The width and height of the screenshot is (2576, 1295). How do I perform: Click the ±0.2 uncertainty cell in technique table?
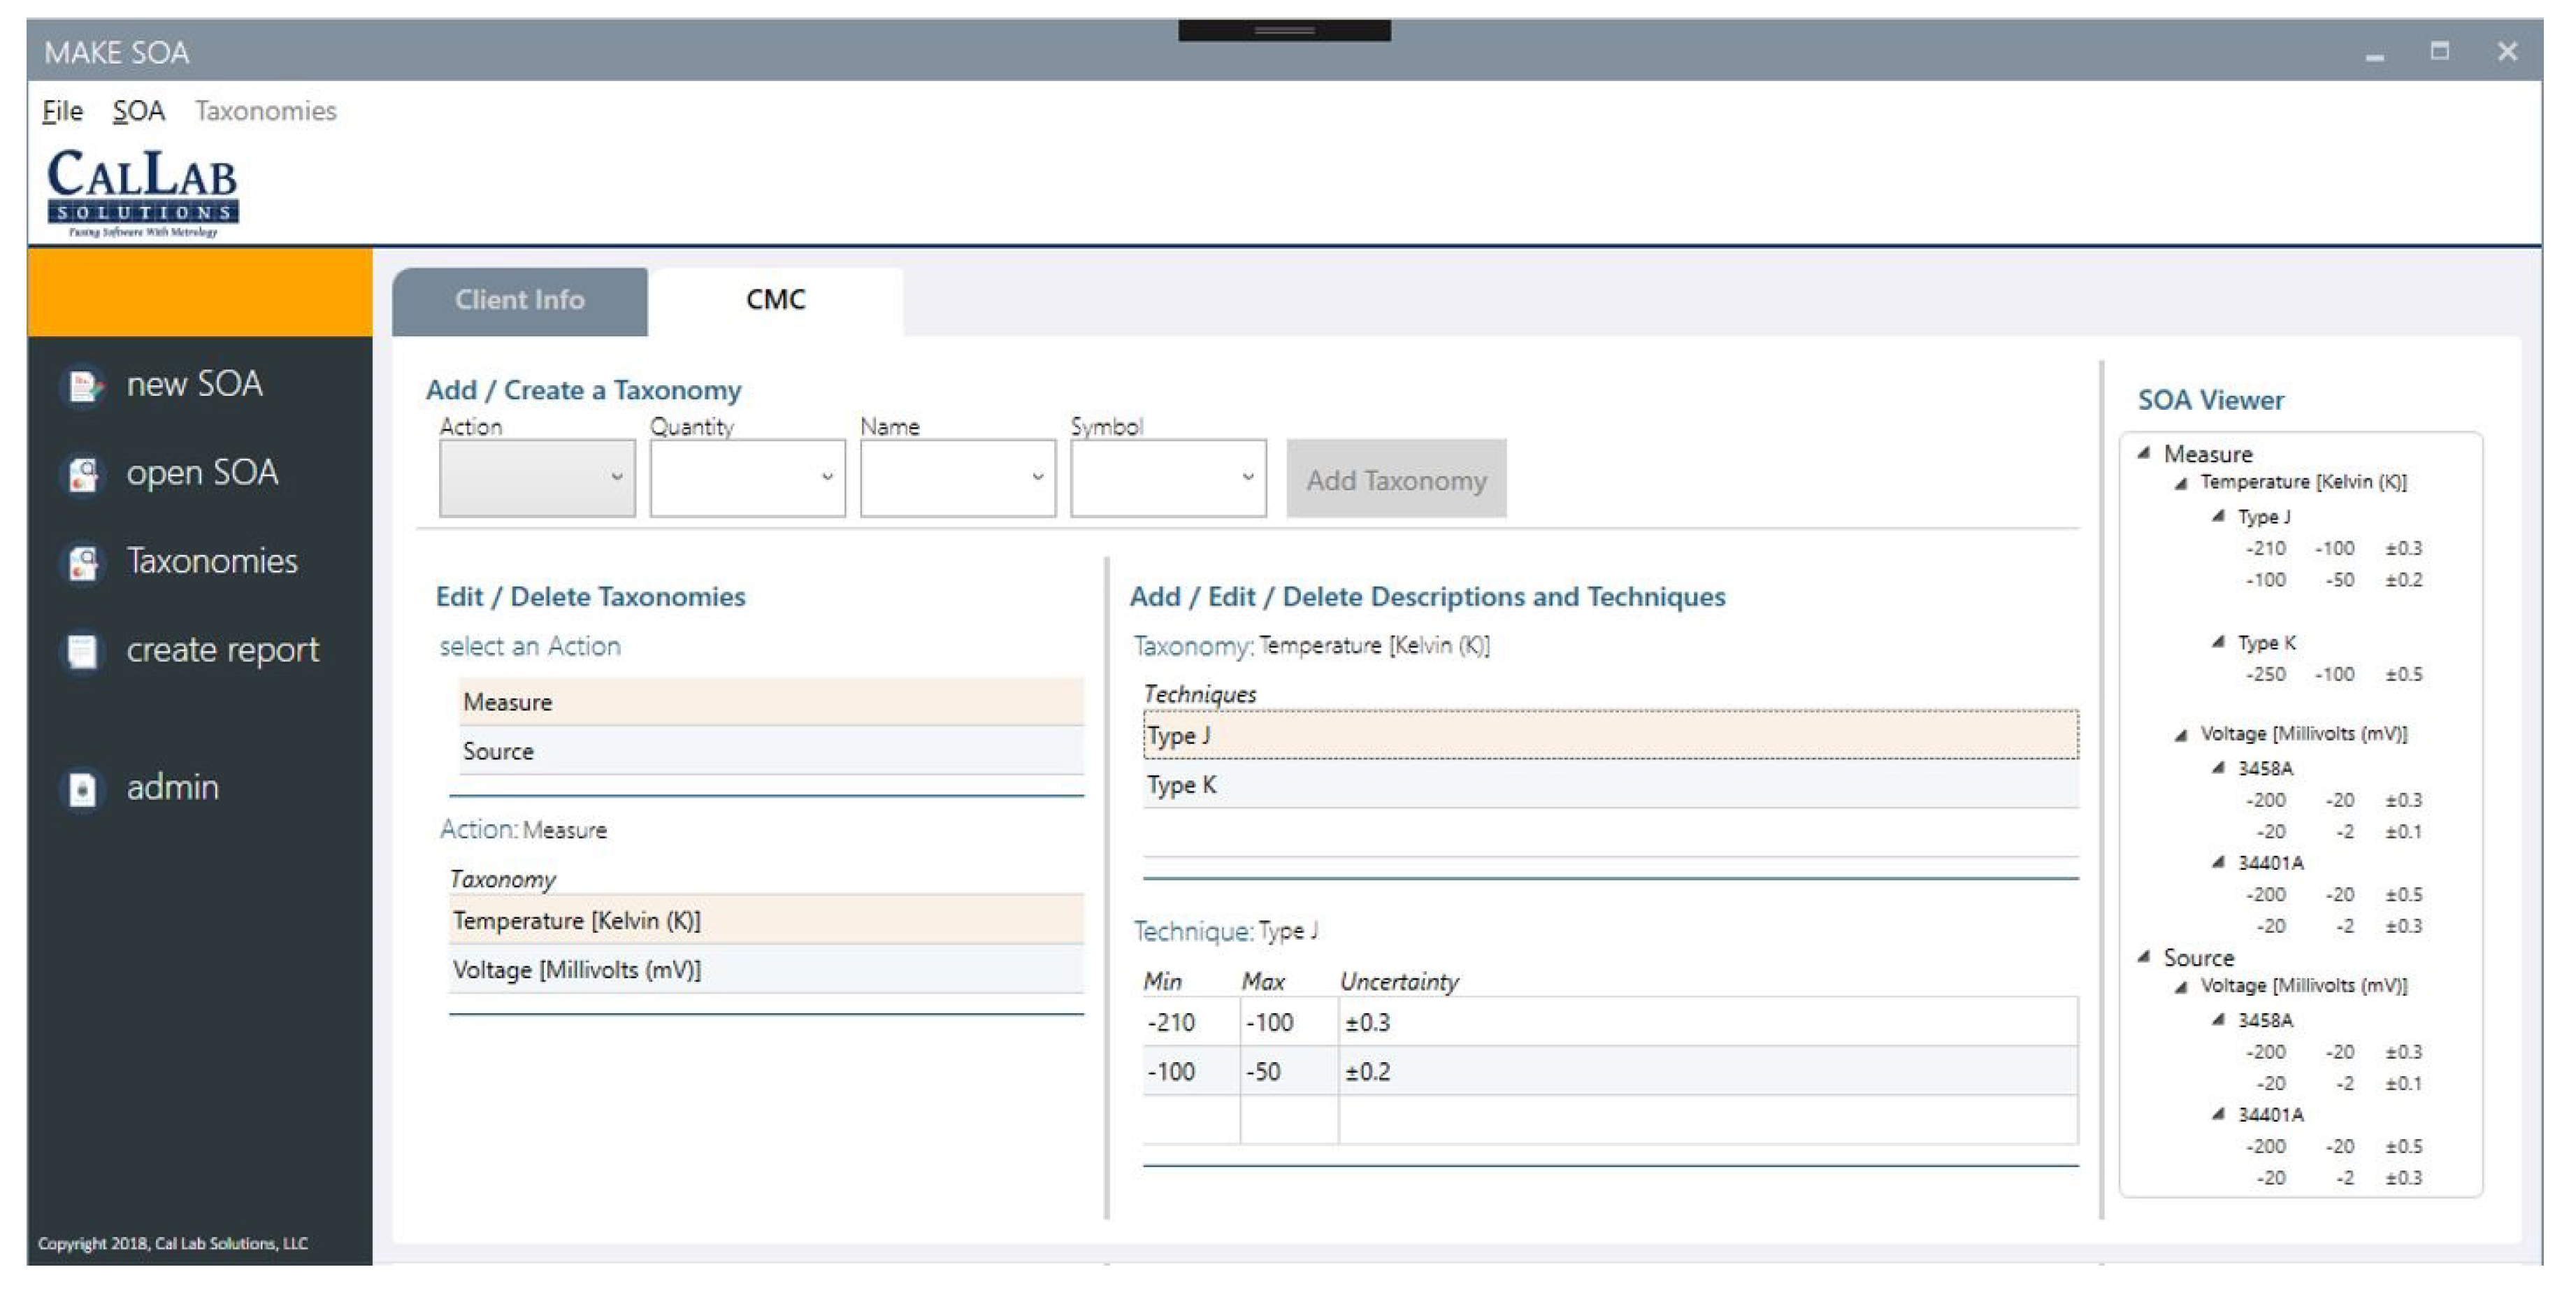1708,1071
